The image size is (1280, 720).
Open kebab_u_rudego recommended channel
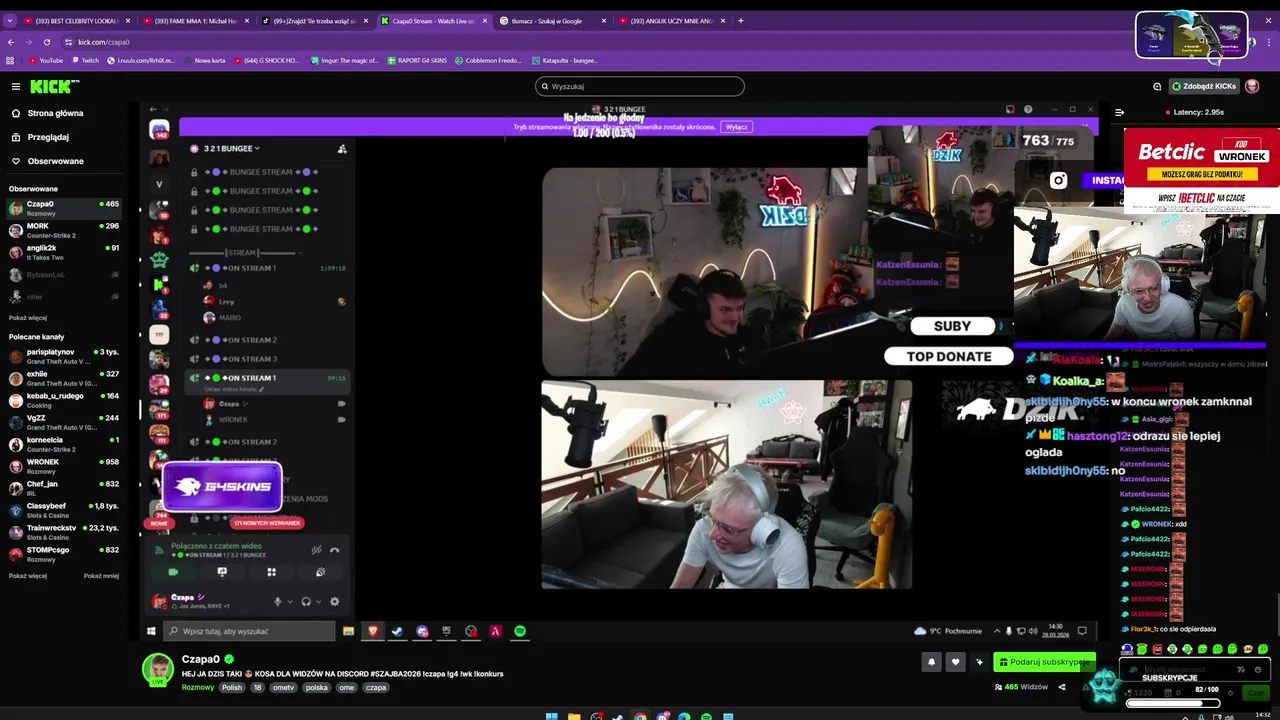pos(63,400)
